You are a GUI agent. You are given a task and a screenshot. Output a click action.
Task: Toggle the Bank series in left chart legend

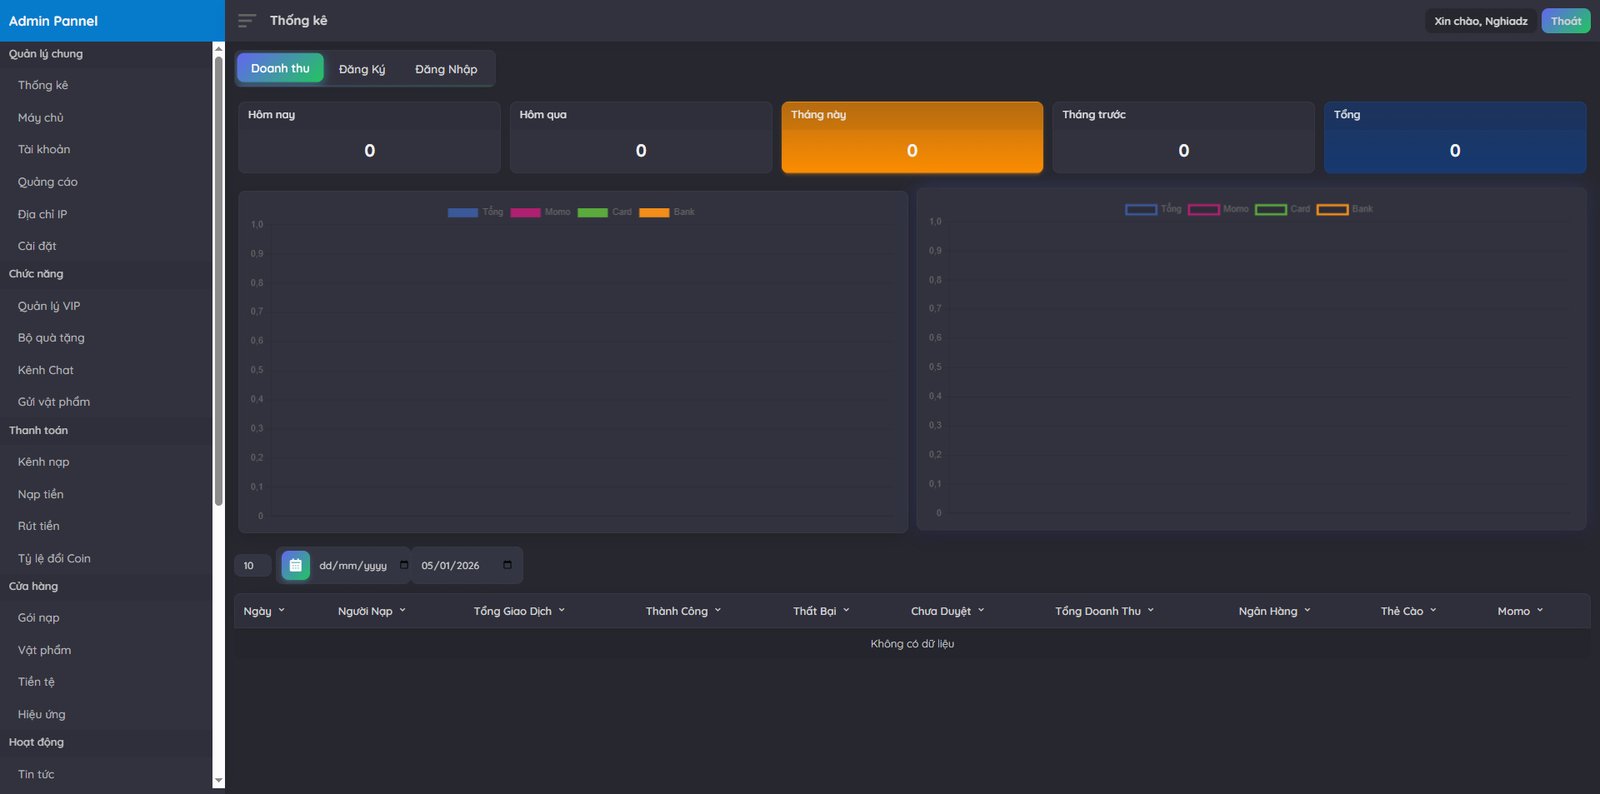667,212
